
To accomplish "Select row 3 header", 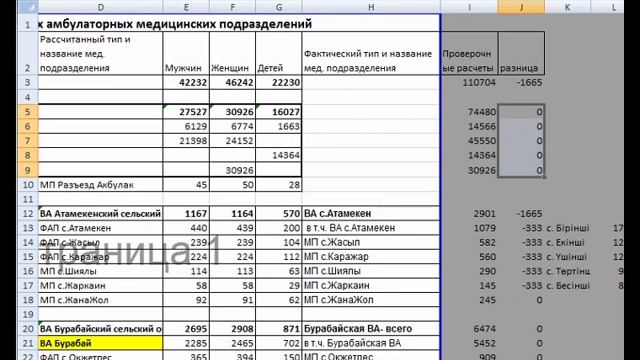I will point(28,82).
